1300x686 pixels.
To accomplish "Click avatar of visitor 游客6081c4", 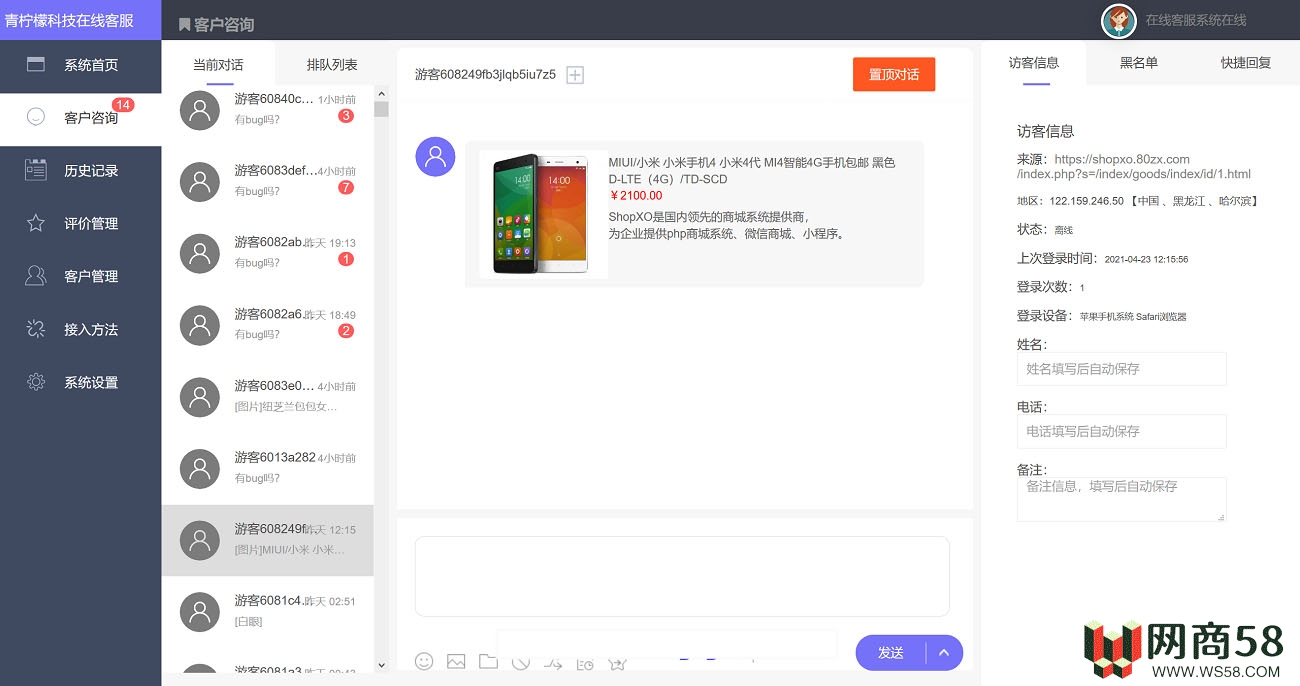I will point(200,612).
